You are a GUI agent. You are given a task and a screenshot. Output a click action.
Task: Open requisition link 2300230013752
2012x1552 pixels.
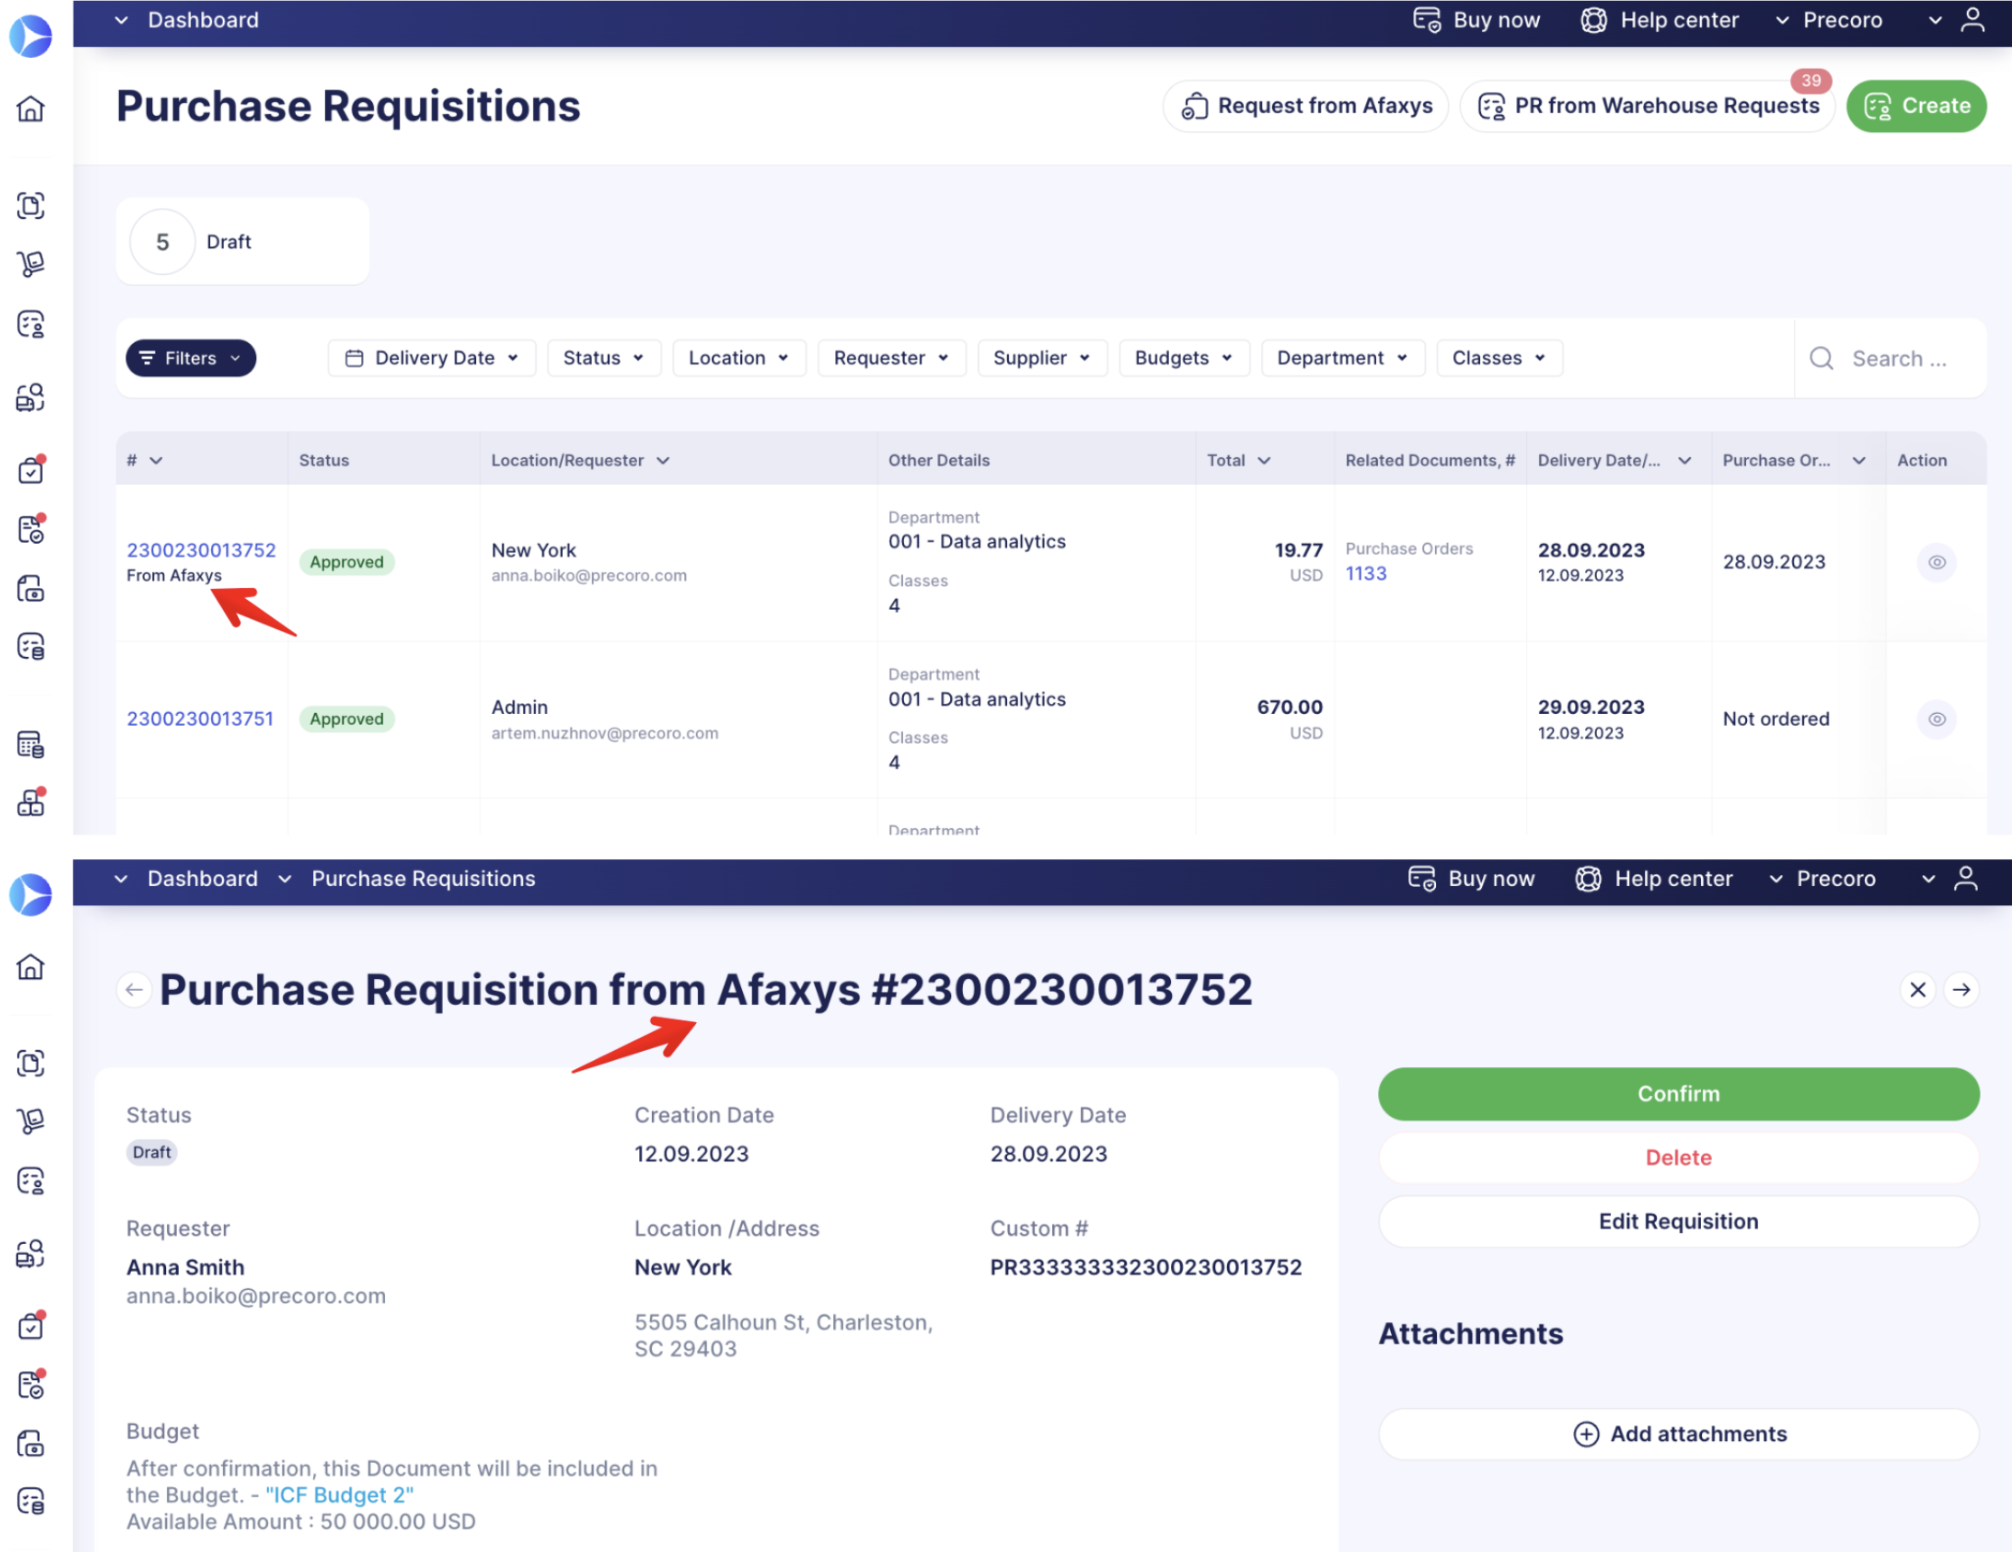pyautogui.click(x=201, y=550)
